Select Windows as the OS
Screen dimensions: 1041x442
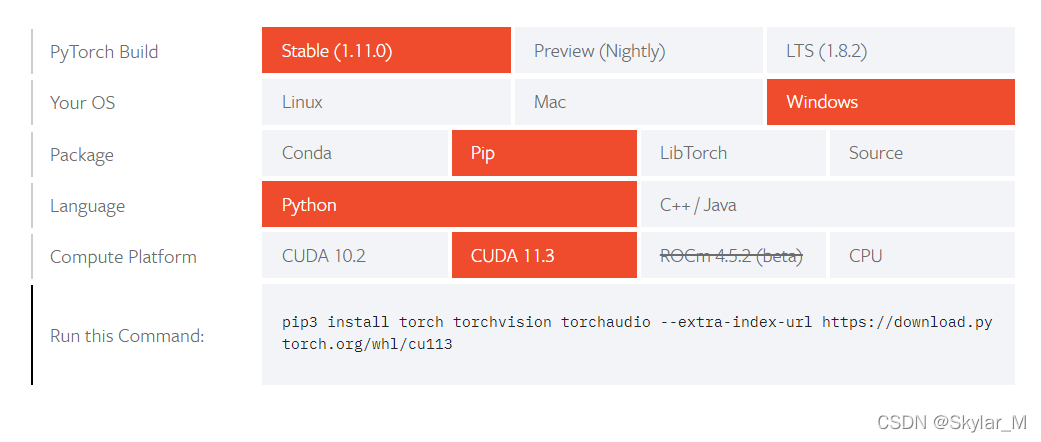(890, 102)
